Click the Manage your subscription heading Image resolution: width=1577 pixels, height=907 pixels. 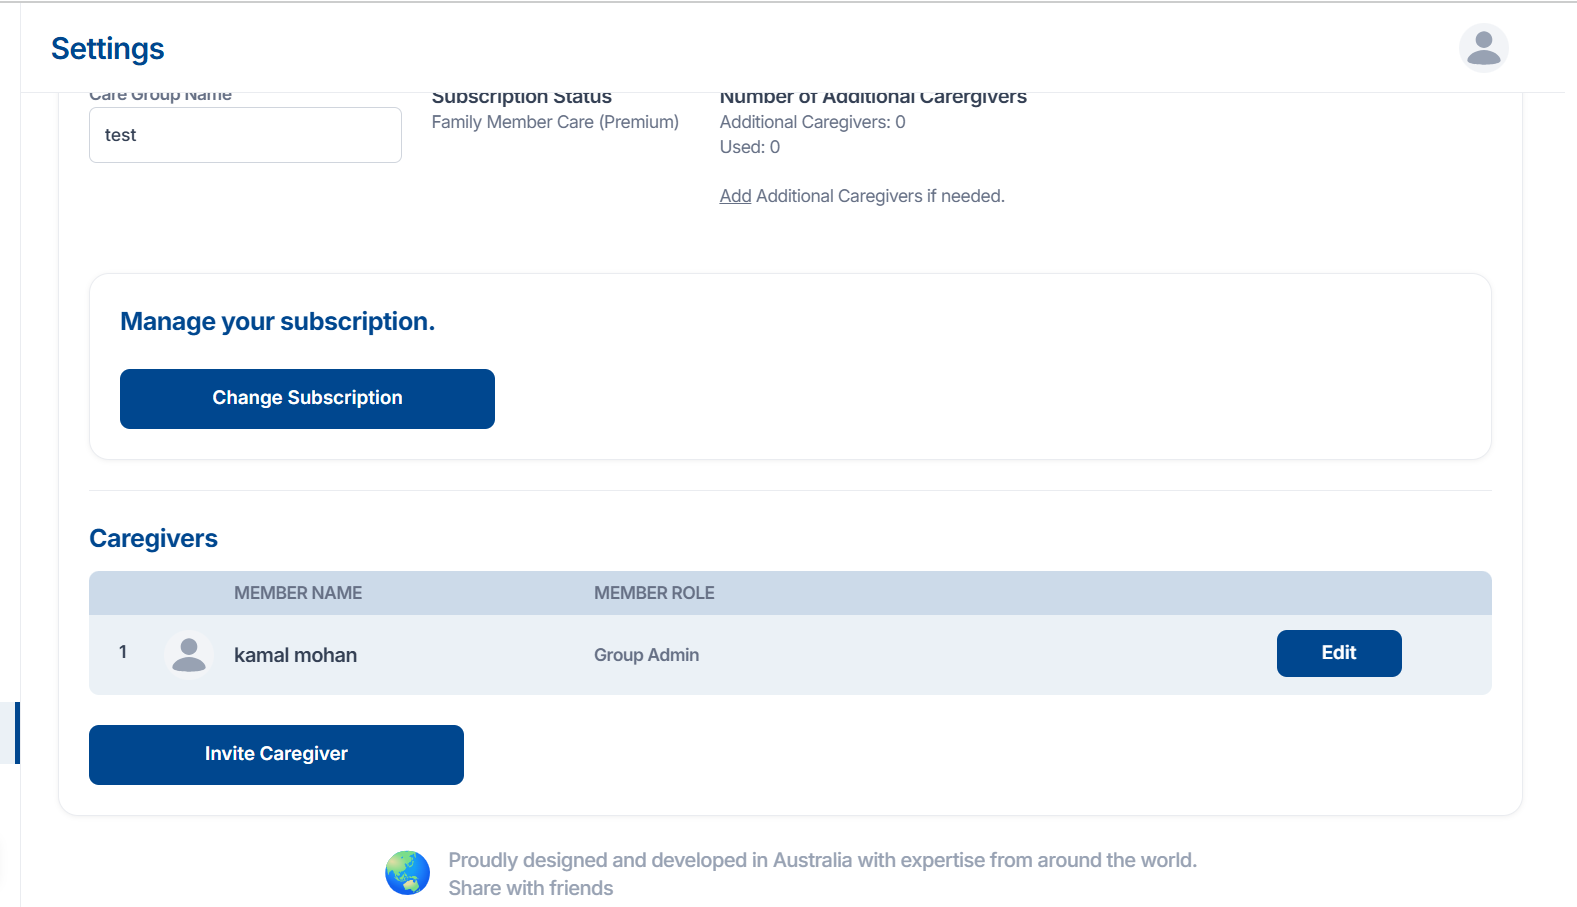coord(277,321)
